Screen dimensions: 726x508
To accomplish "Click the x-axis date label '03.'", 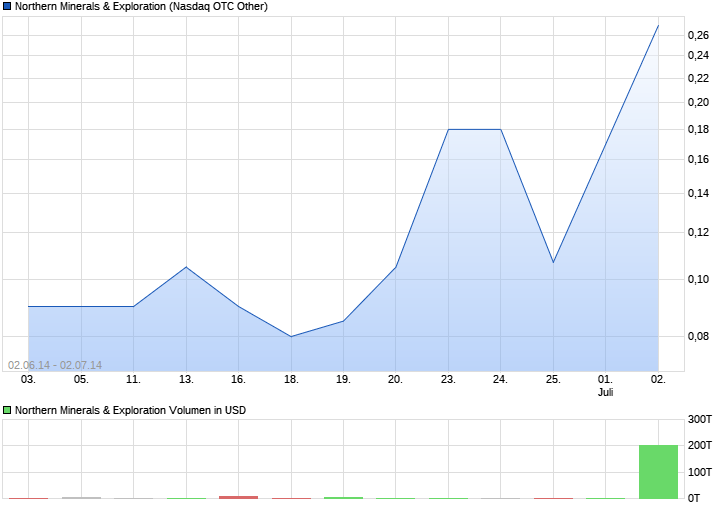I will pos(28,380).
